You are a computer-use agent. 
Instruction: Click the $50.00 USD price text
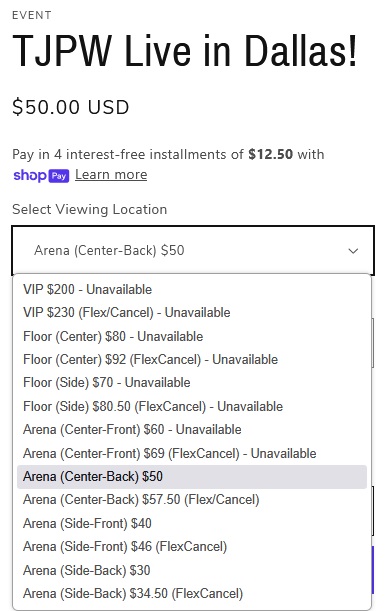[x=71, y=107]
